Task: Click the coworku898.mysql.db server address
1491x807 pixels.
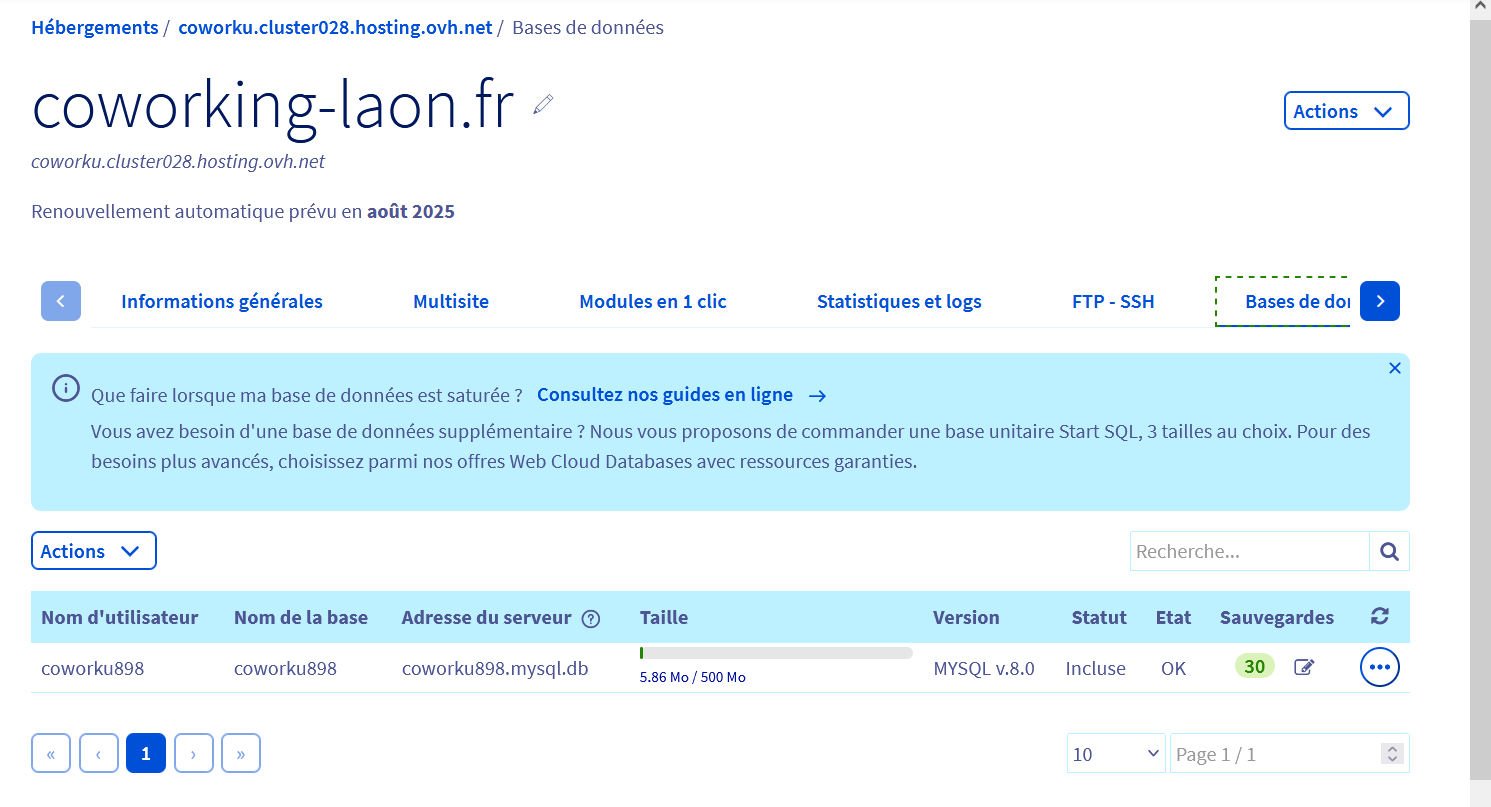Action: tap(495, 668)
